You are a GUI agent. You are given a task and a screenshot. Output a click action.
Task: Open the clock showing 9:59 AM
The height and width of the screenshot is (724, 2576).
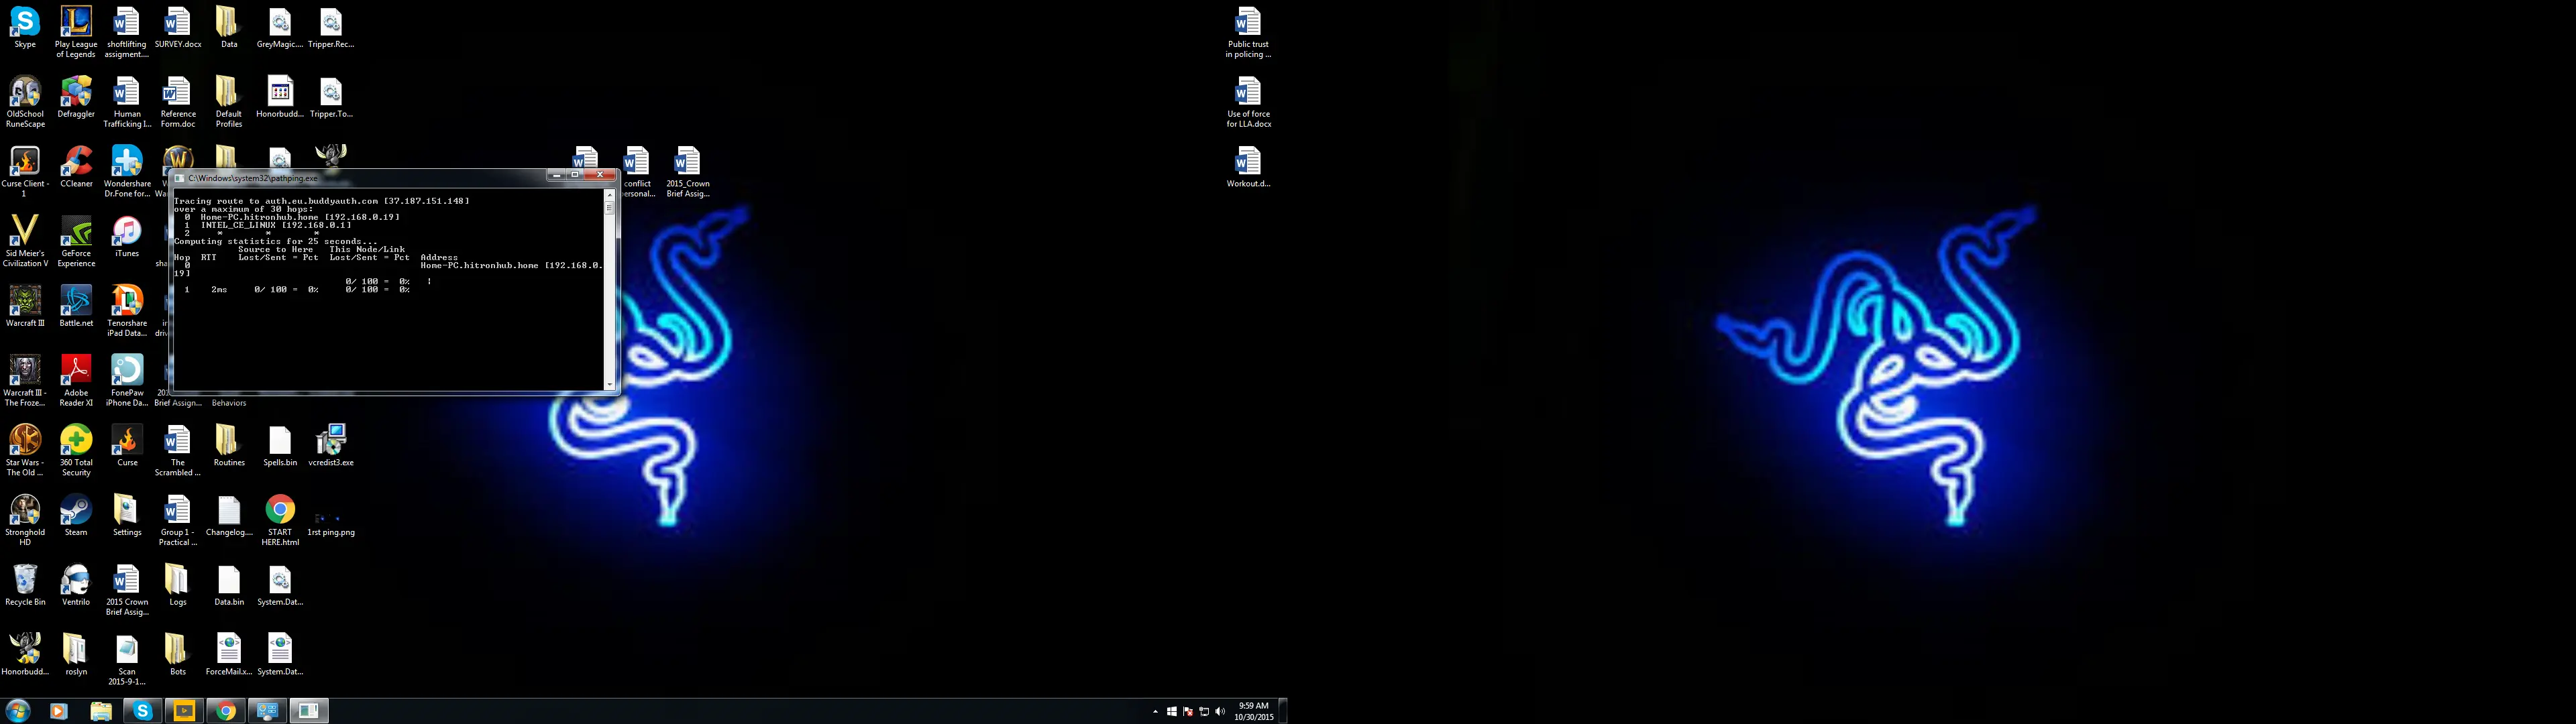1253,711
